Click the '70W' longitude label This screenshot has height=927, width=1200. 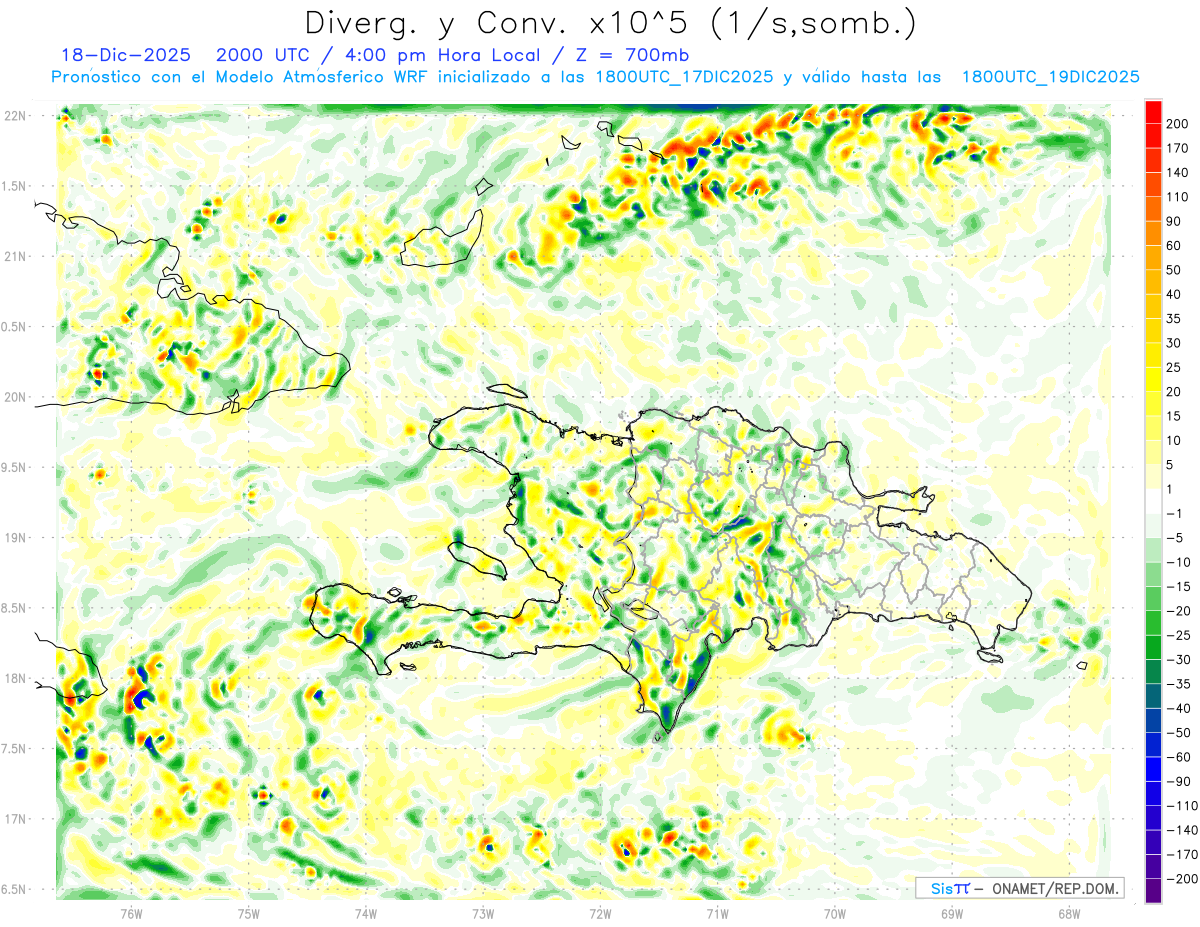[835, 913]
